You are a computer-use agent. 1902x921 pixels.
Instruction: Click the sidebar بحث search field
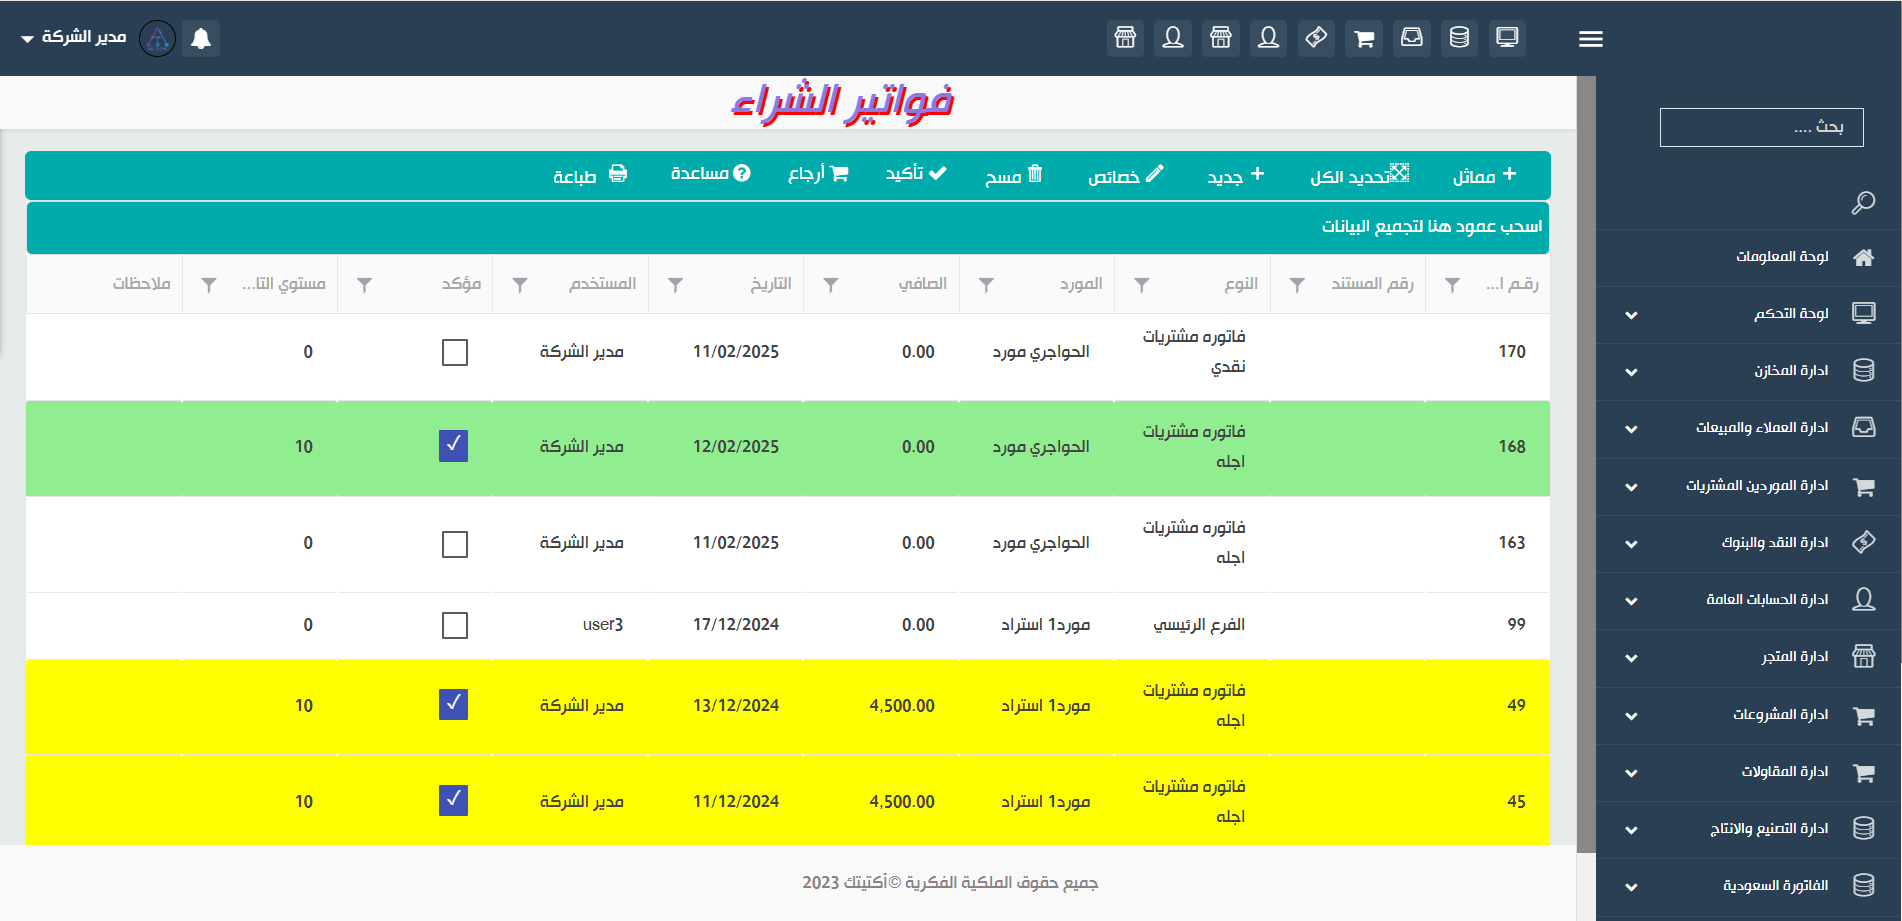tap(1761, 127)
